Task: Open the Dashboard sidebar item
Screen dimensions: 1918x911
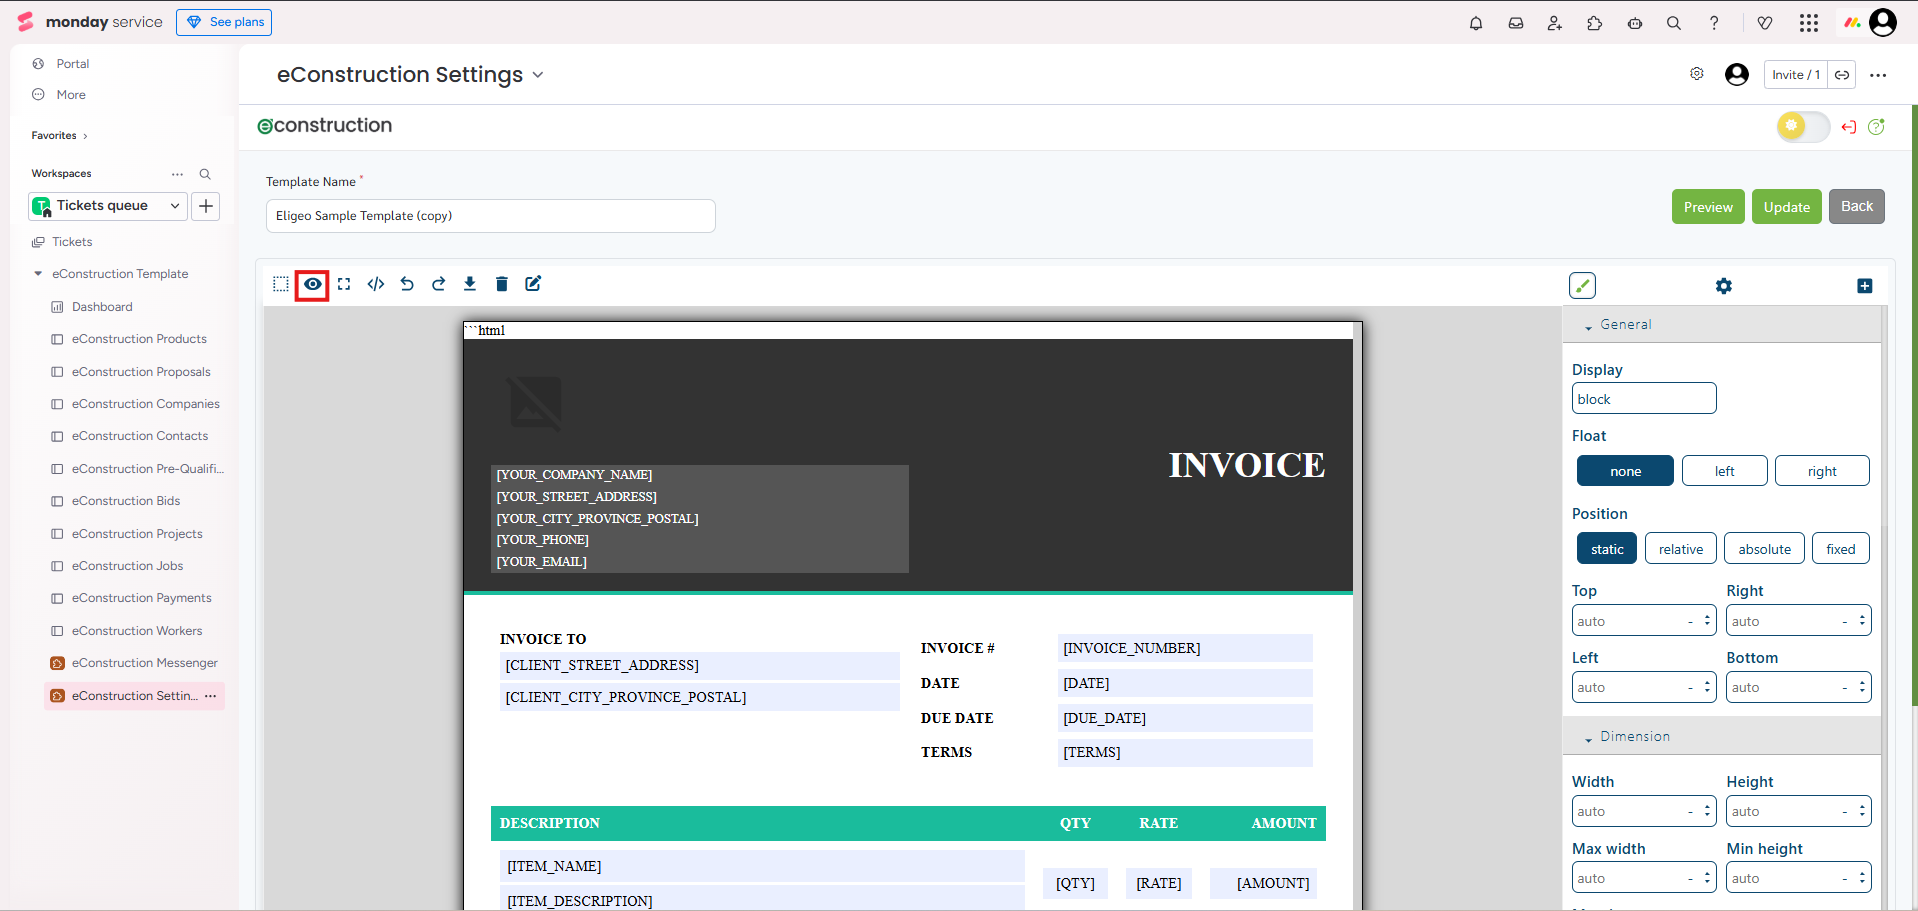Action: pos(102,307)
